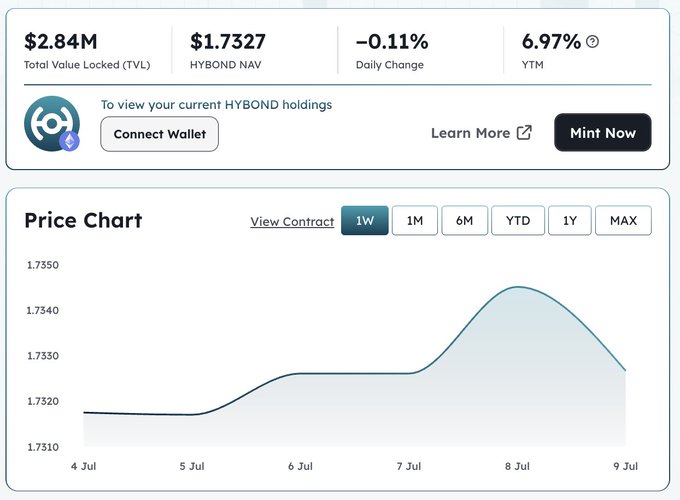Click the 5 Jul x-axis label

pos(192,466)
